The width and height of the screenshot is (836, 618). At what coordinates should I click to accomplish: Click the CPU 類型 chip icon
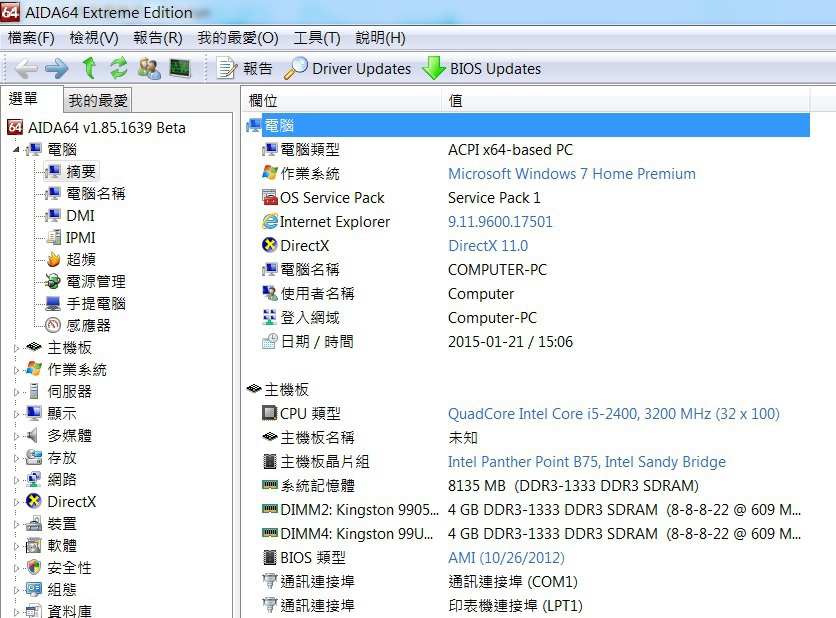click(270, 413)
